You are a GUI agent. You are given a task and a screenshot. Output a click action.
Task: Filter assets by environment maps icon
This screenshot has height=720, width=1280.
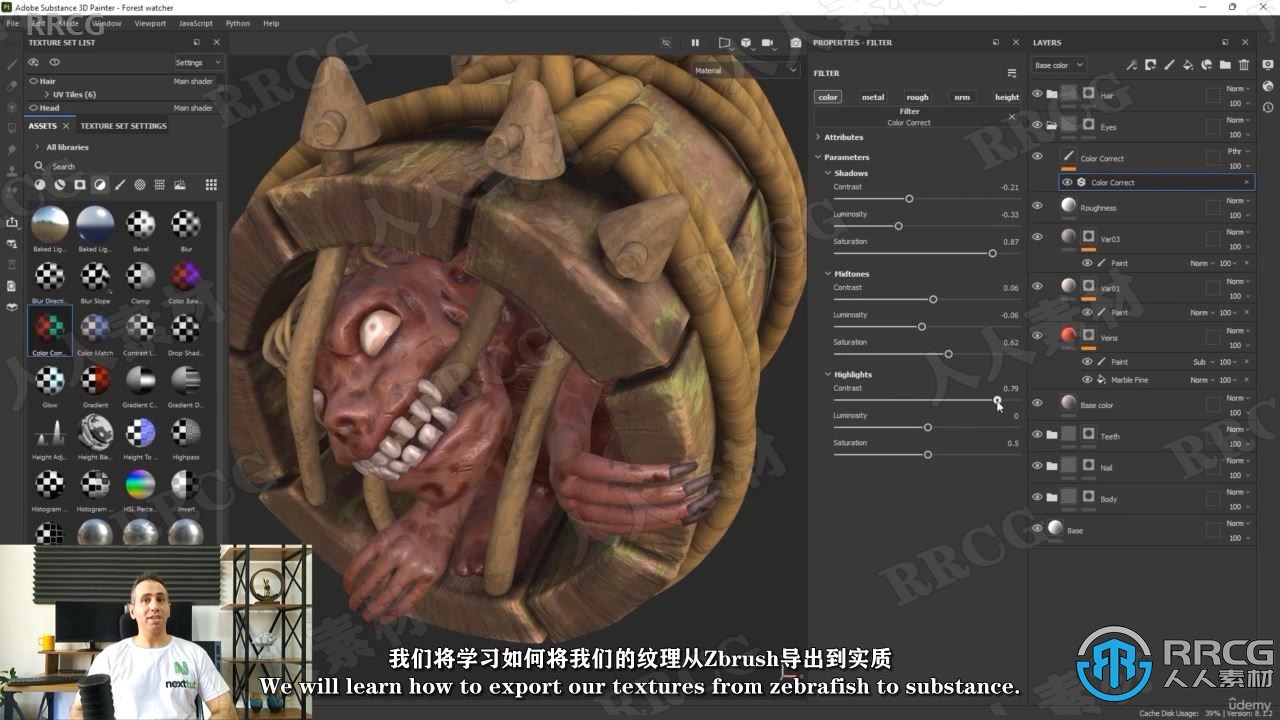click(180, 185)
